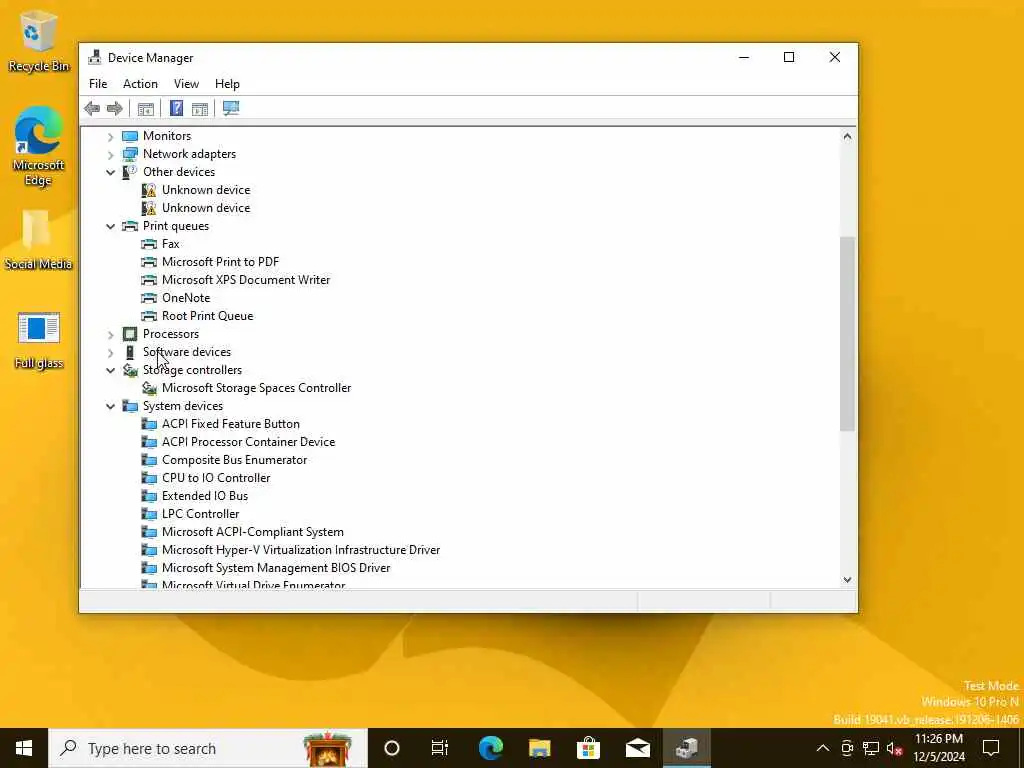Open Microsoft Store from the taskbar
The width and height of the screenshot is (1024, 768).
(x=588, y=748)
